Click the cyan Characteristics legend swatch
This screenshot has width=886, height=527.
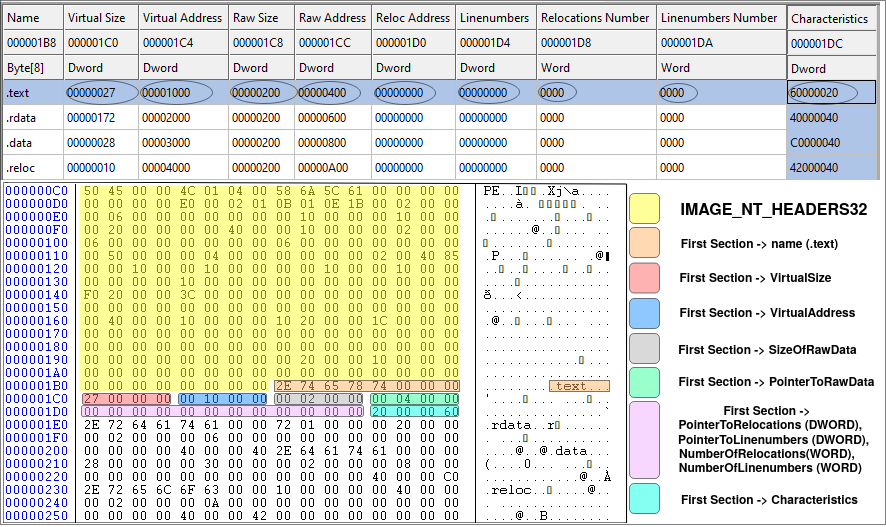coord(644,499)
